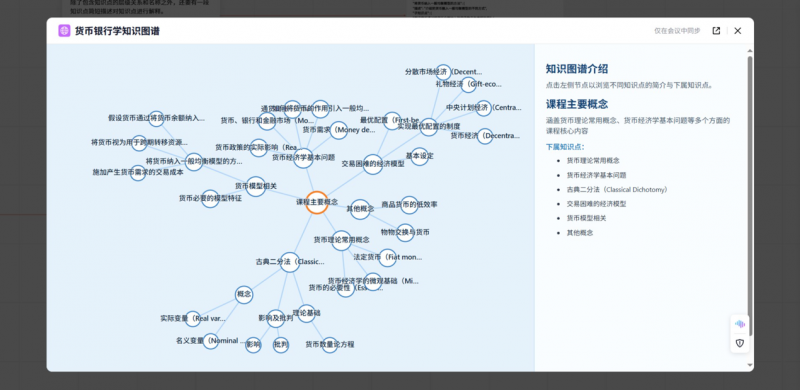Close the 货币银行学知识图谱 dialog
The width and height of the screenshot is (800, 390).
(x=737, y=31)
